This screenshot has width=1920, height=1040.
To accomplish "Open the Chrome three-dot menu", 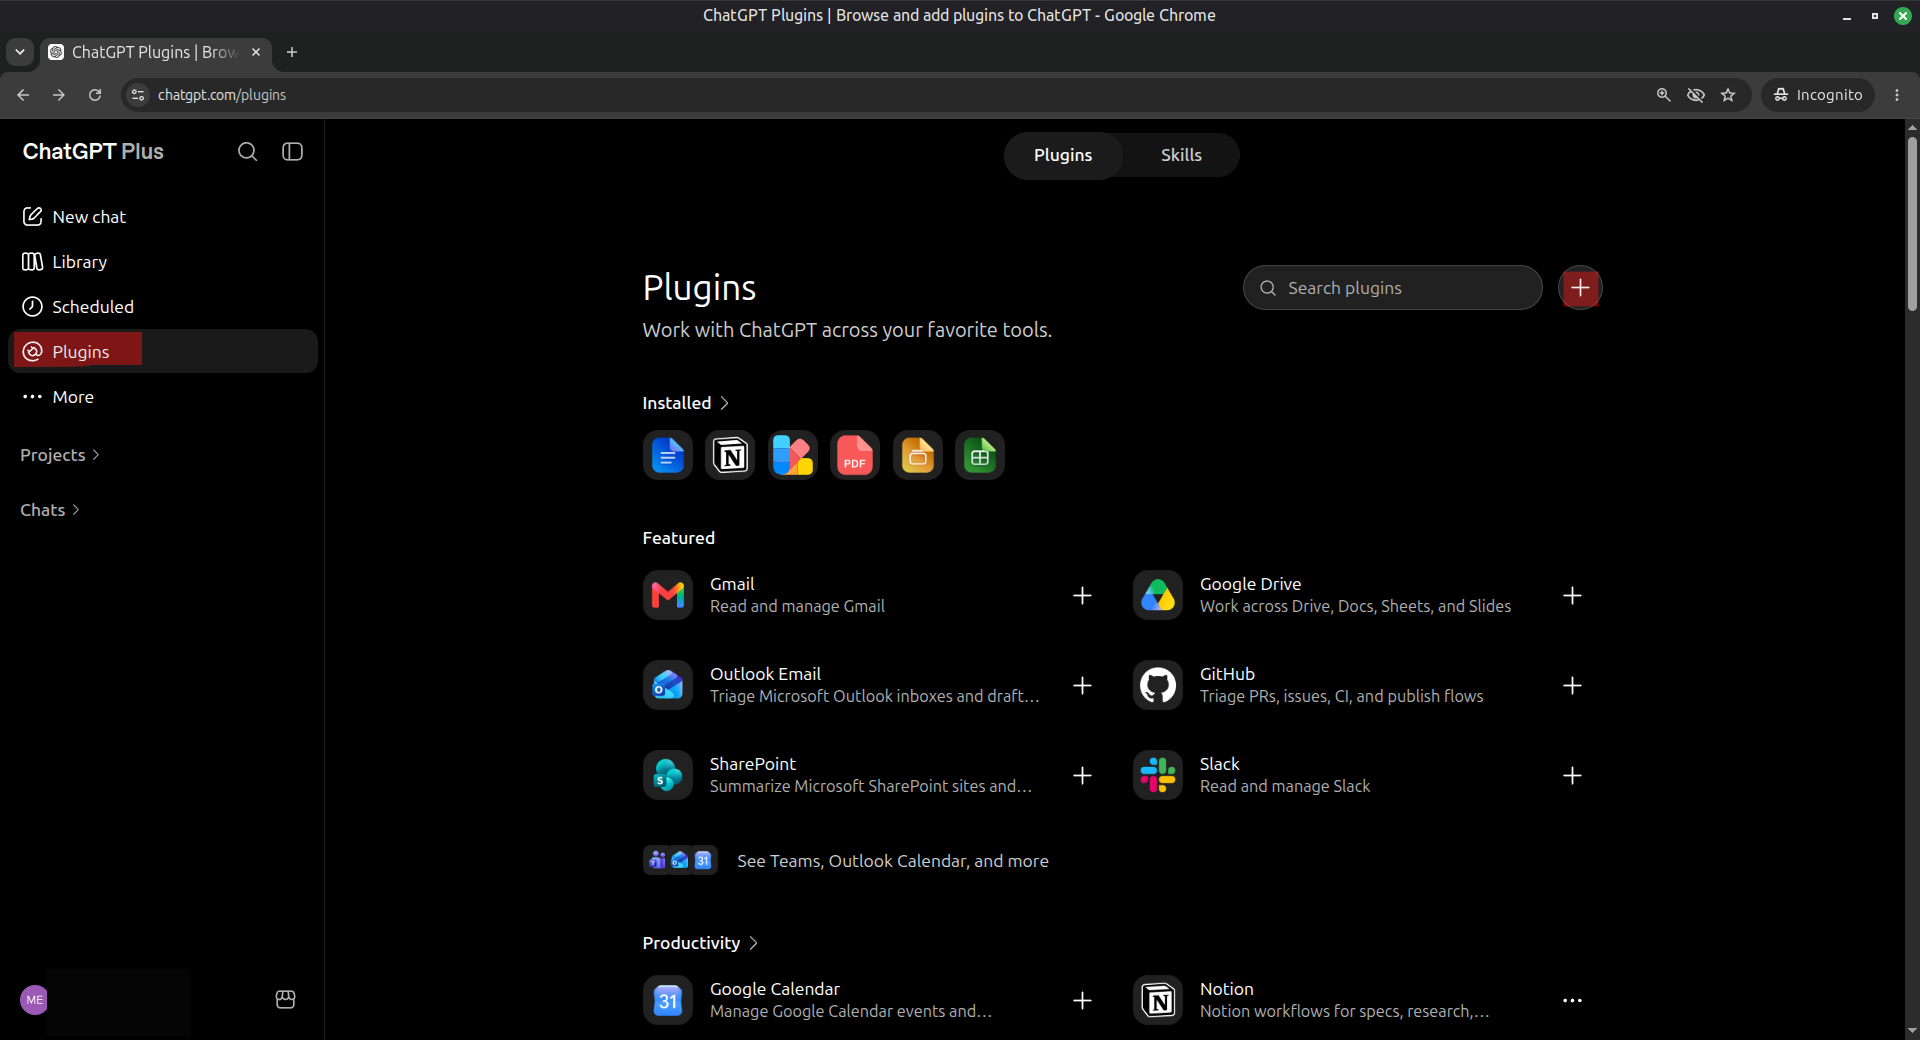I will pyautogui.click(x=1897, y=95).
